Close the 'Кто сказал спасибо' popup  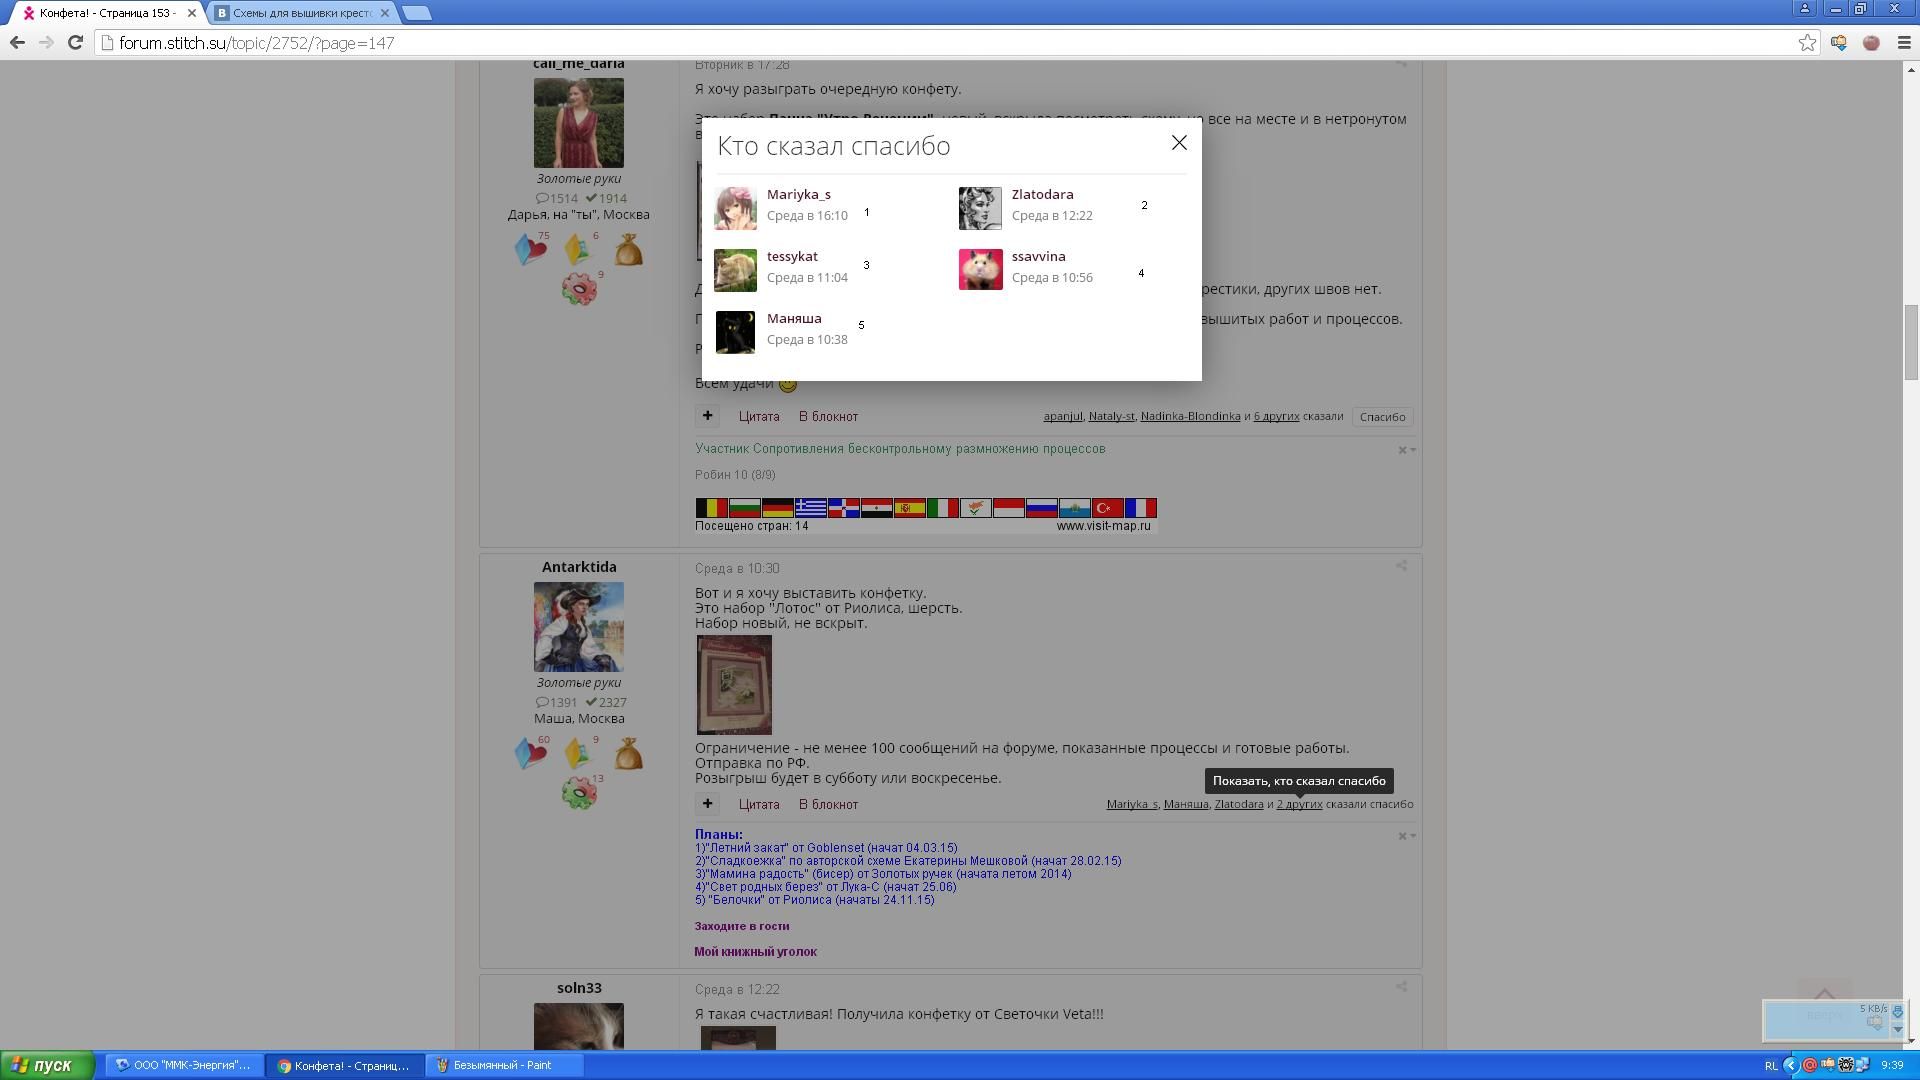1179,143
